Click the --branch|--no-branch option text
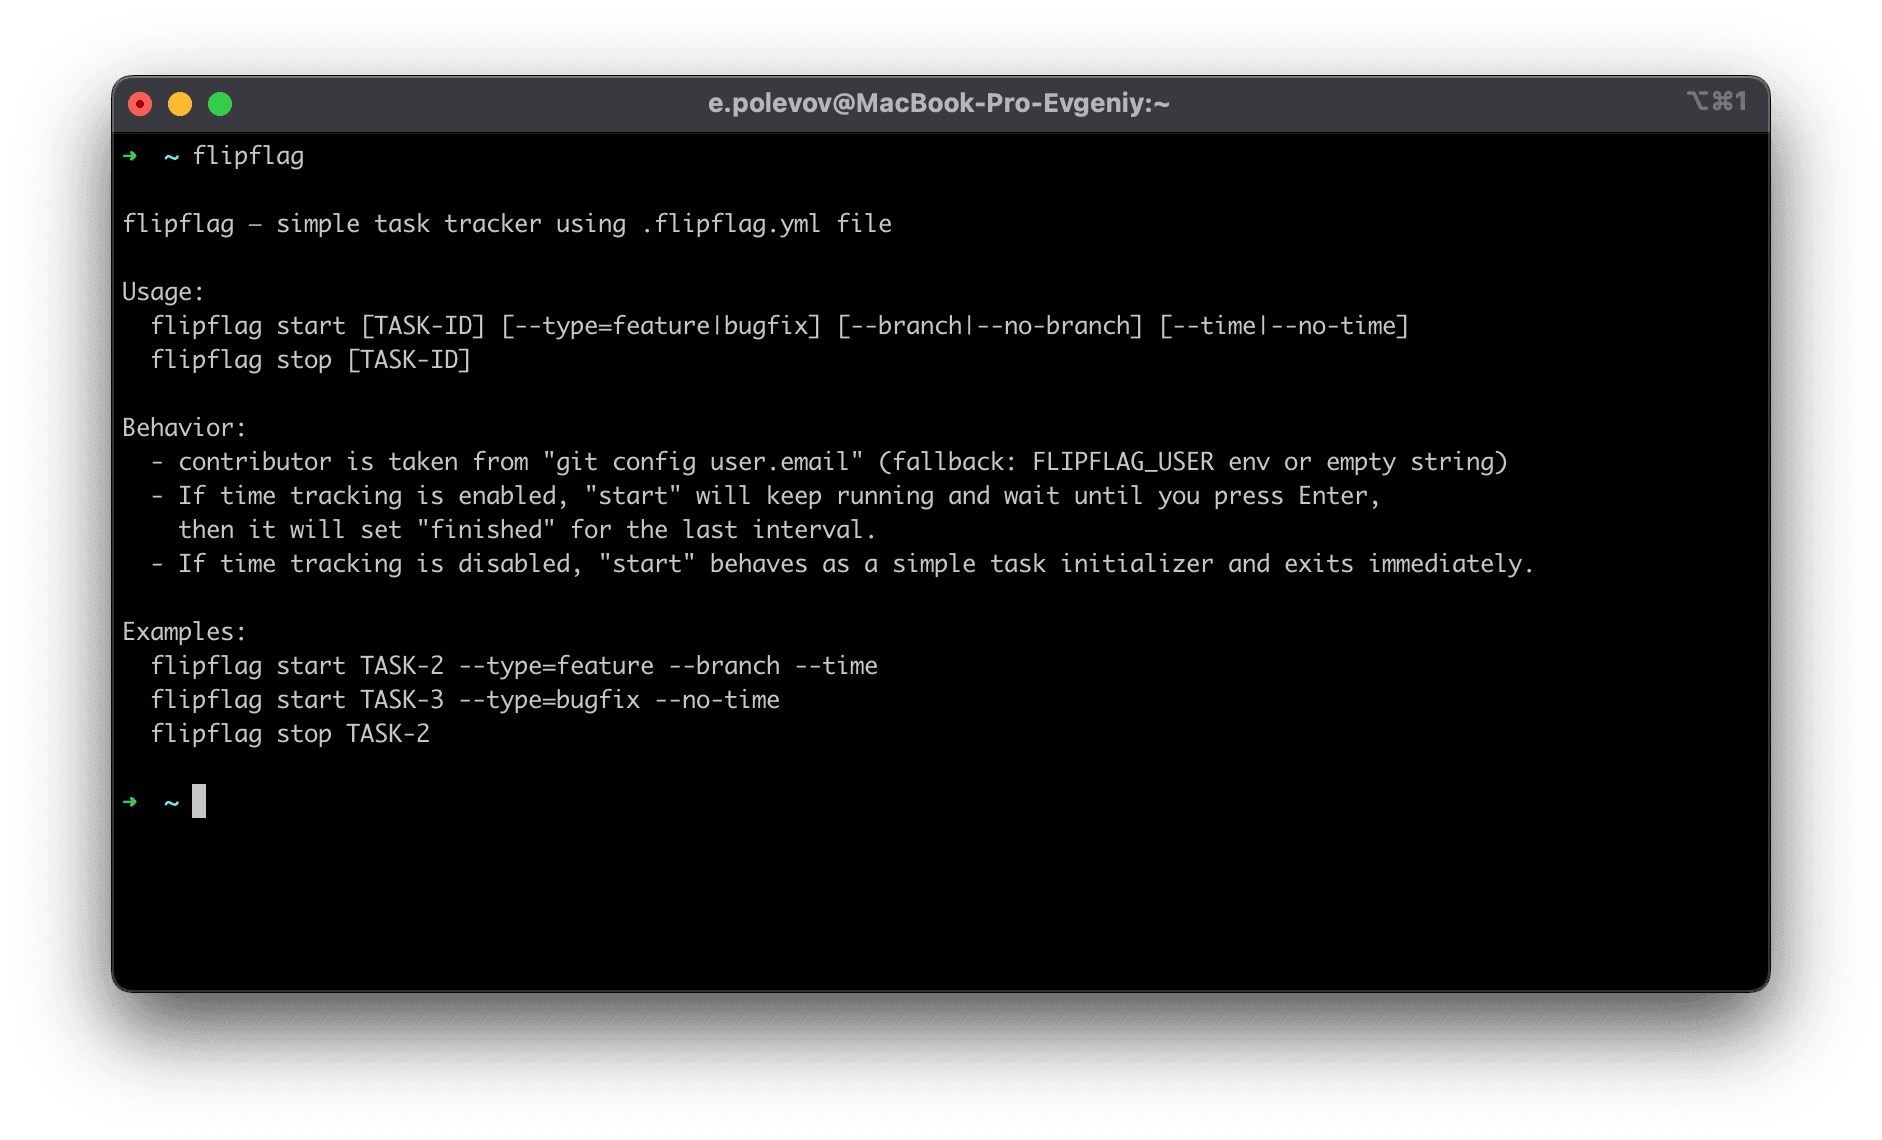The height and width of the screenshot is (1140, 1882). point(989,325)
